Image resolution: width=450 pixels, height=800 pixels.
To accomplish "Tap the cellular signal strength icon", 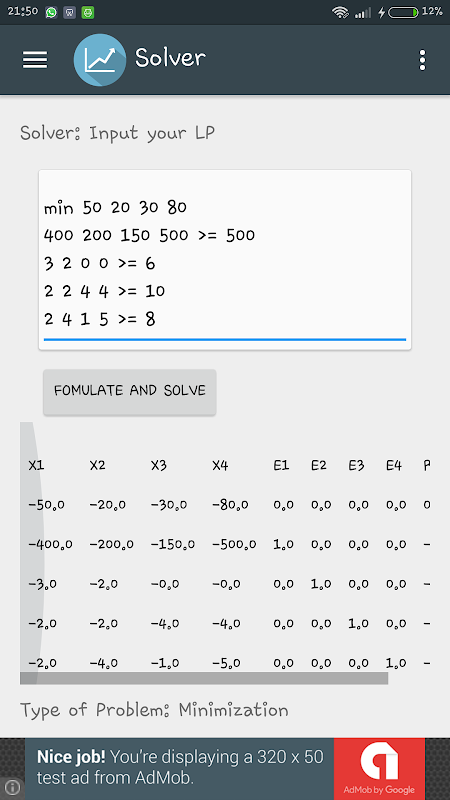I will (x=363, y=12).
